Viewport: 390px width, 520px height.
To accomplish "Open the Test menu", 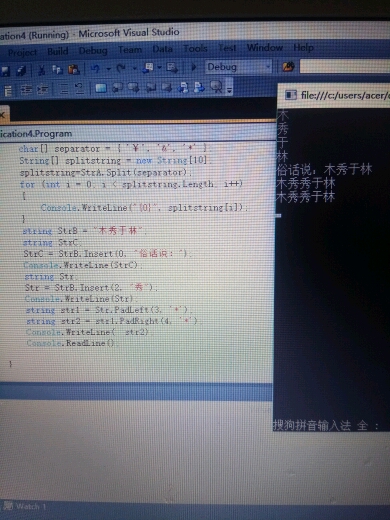I will tap(227, 48).
